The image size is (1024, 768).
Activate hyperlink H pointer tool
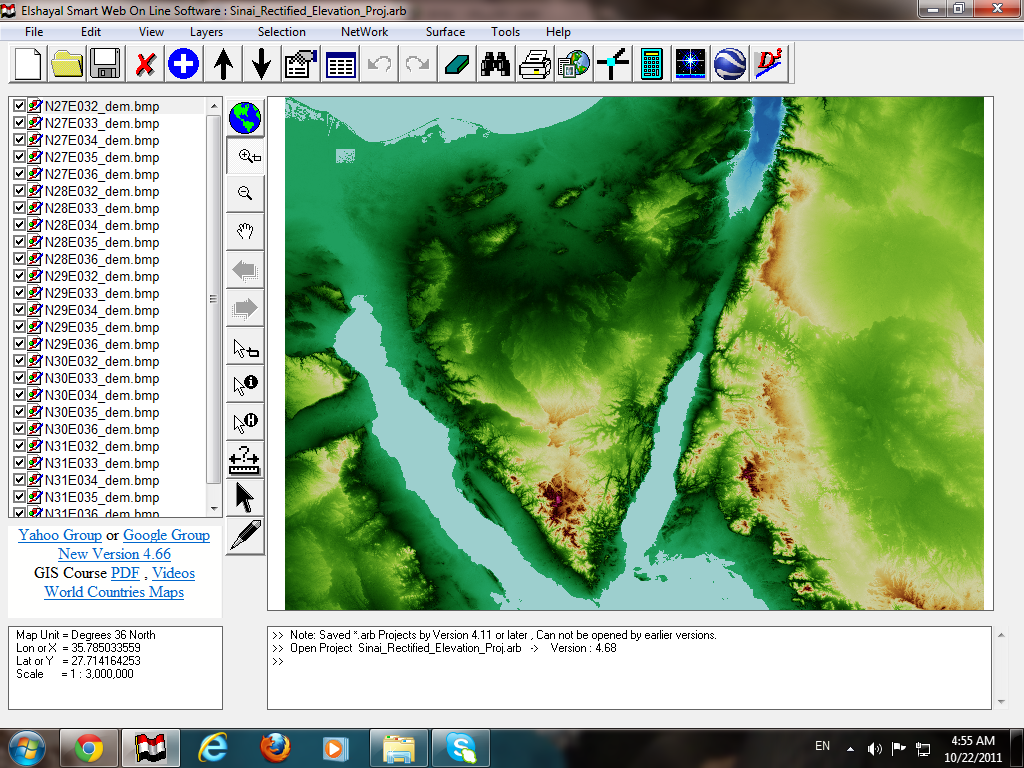(246, 422)
